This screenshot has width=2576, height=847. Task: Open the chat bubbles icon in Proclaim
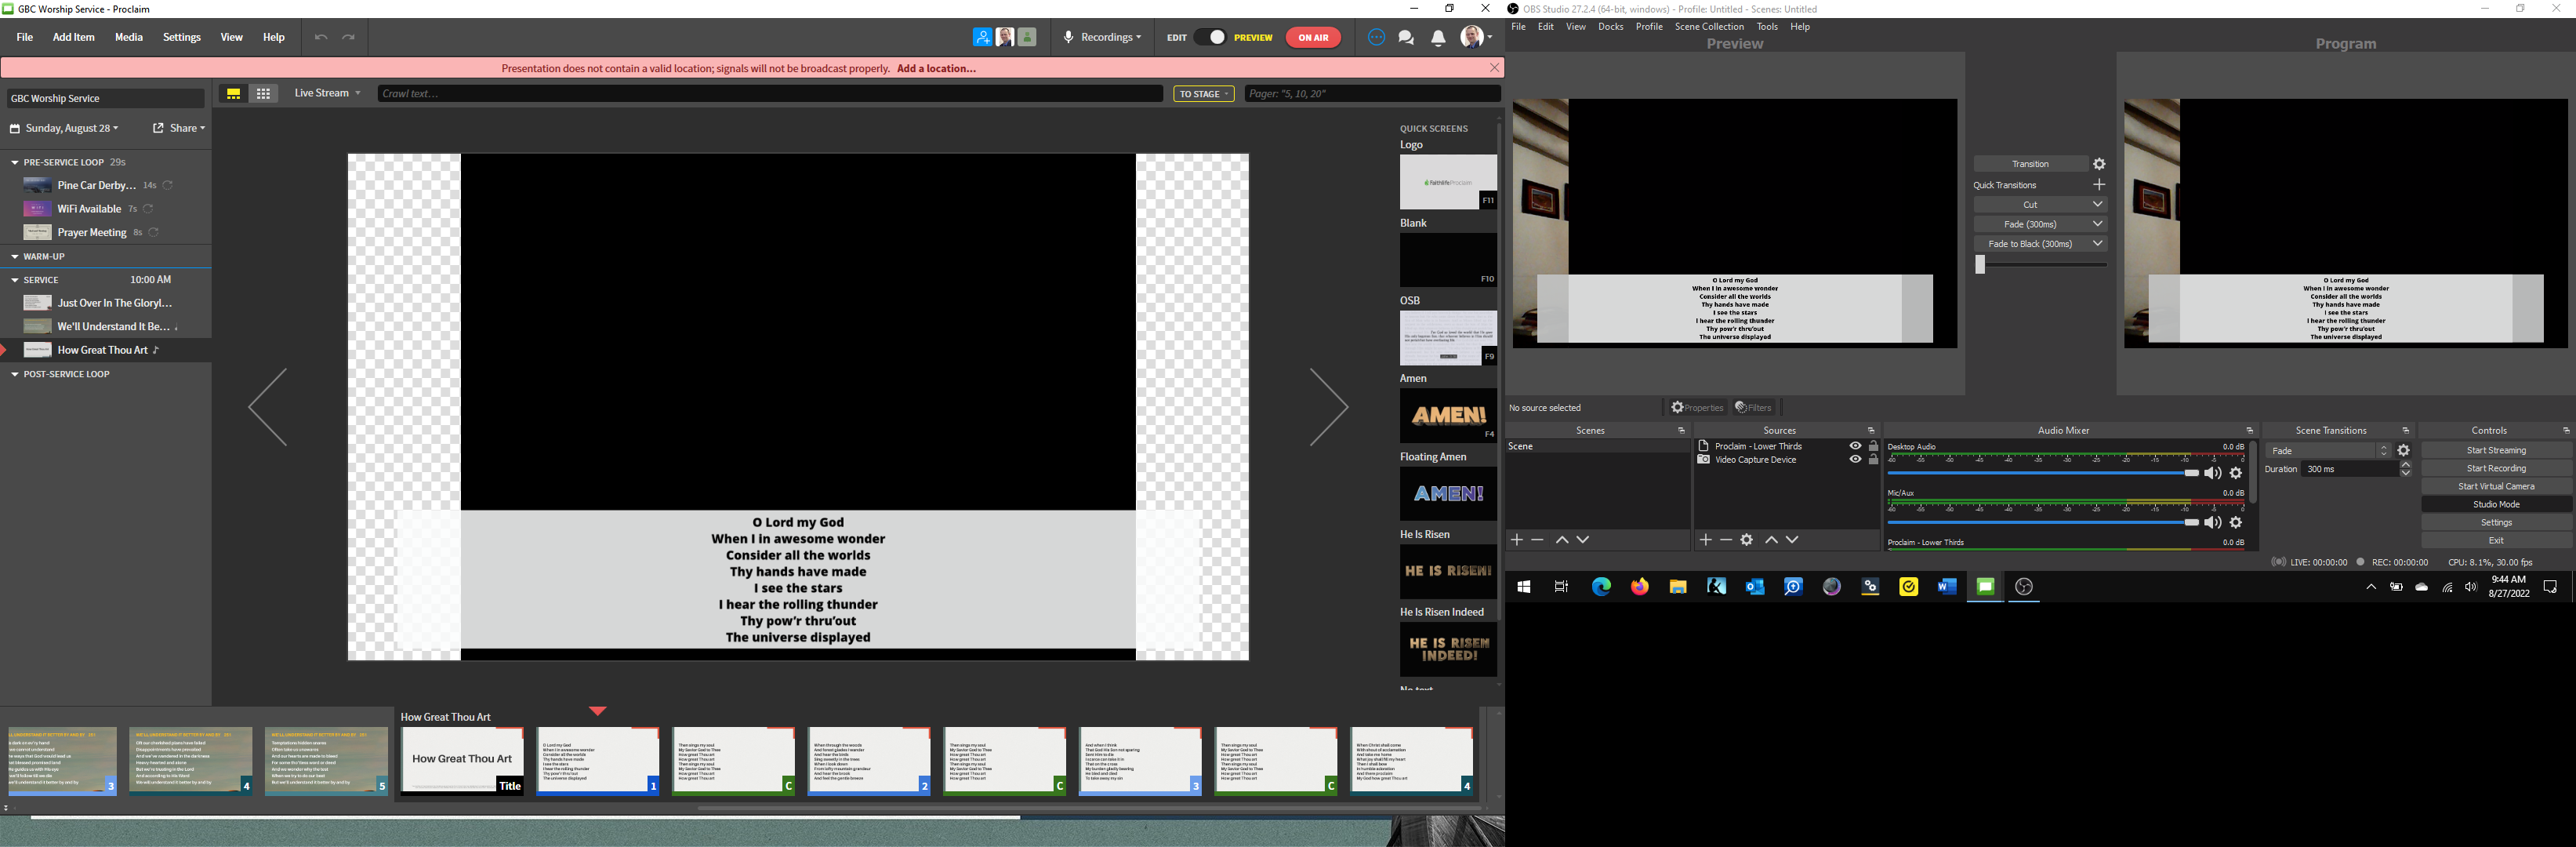coord(1406,38)
